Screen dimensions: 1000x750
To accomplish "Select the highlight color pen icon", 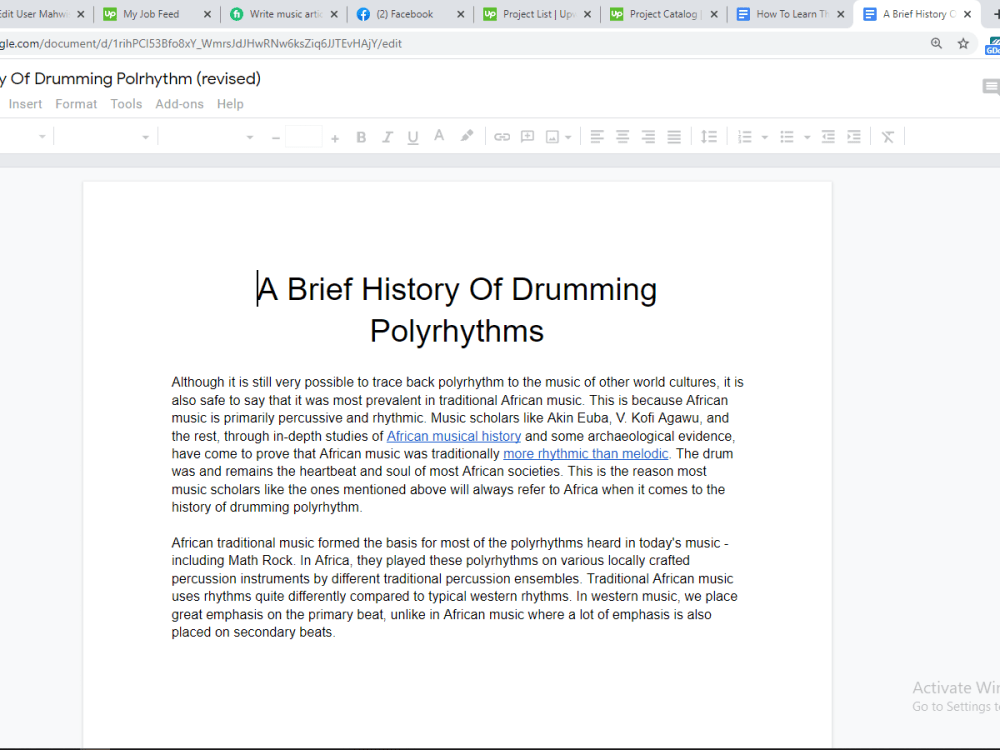I will coord(467,136).
